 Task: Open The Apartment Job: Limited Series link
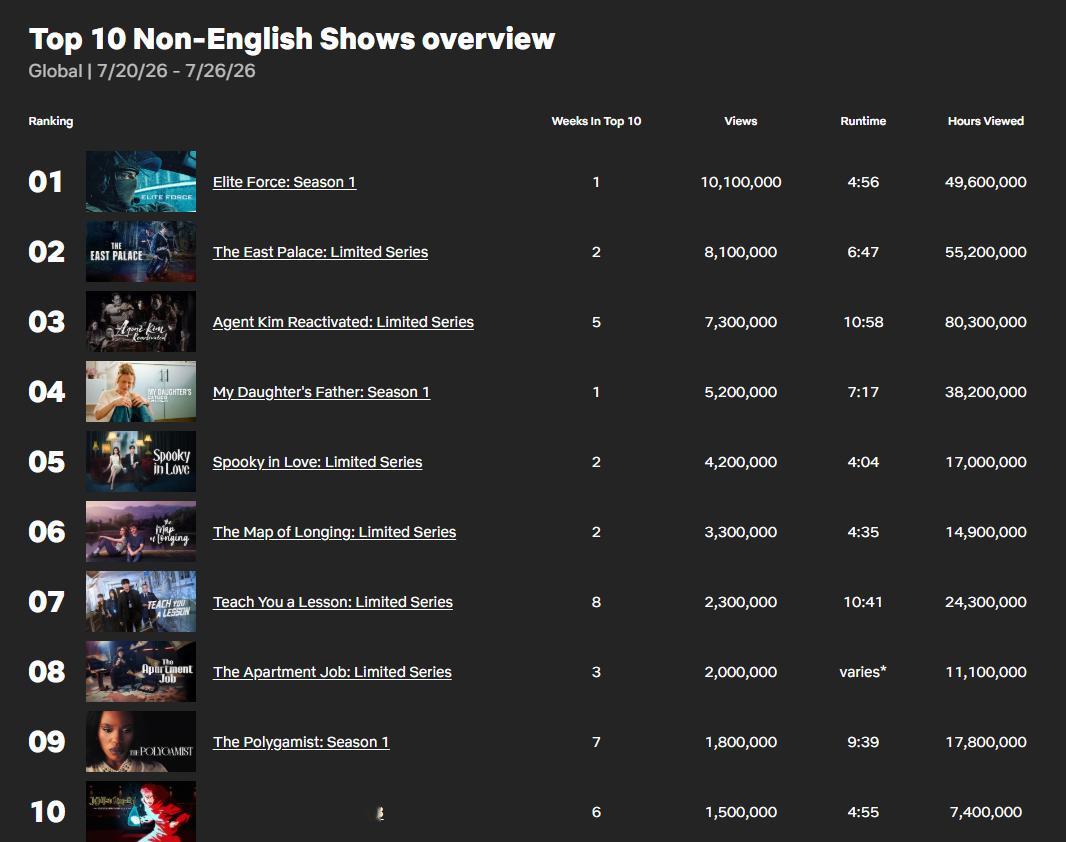332,672
